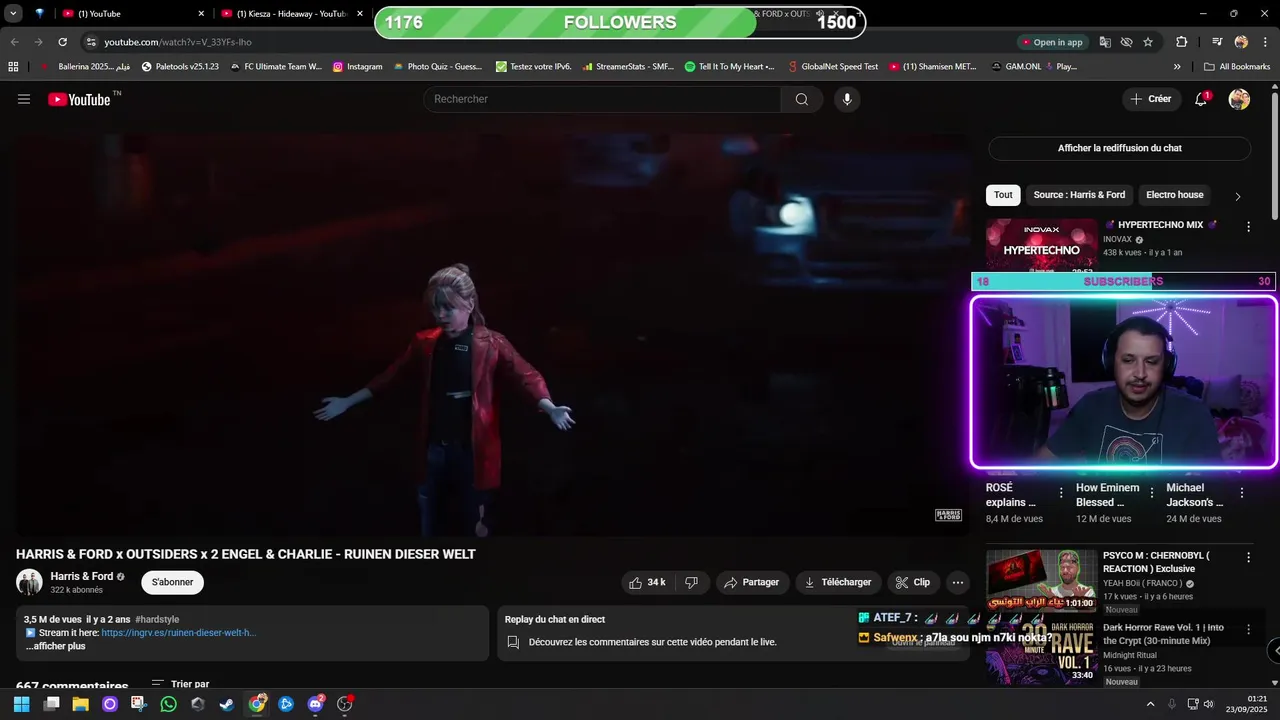
Task: Open YouTube notifications bell
Action: [x=1201, y=99]
